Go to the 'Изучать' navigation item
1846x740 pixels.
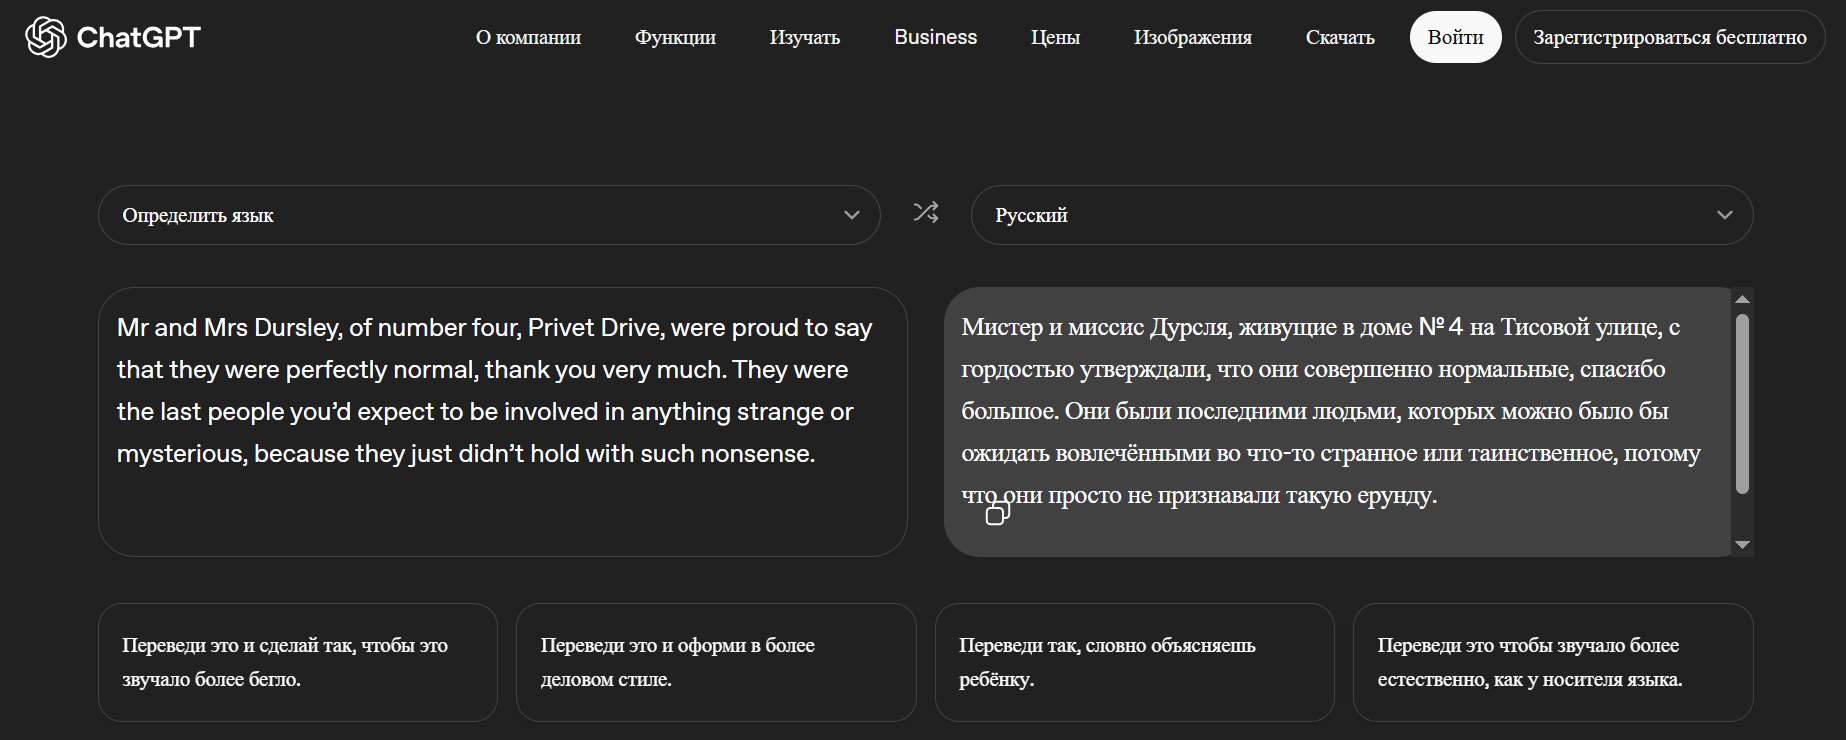(804, 38)
